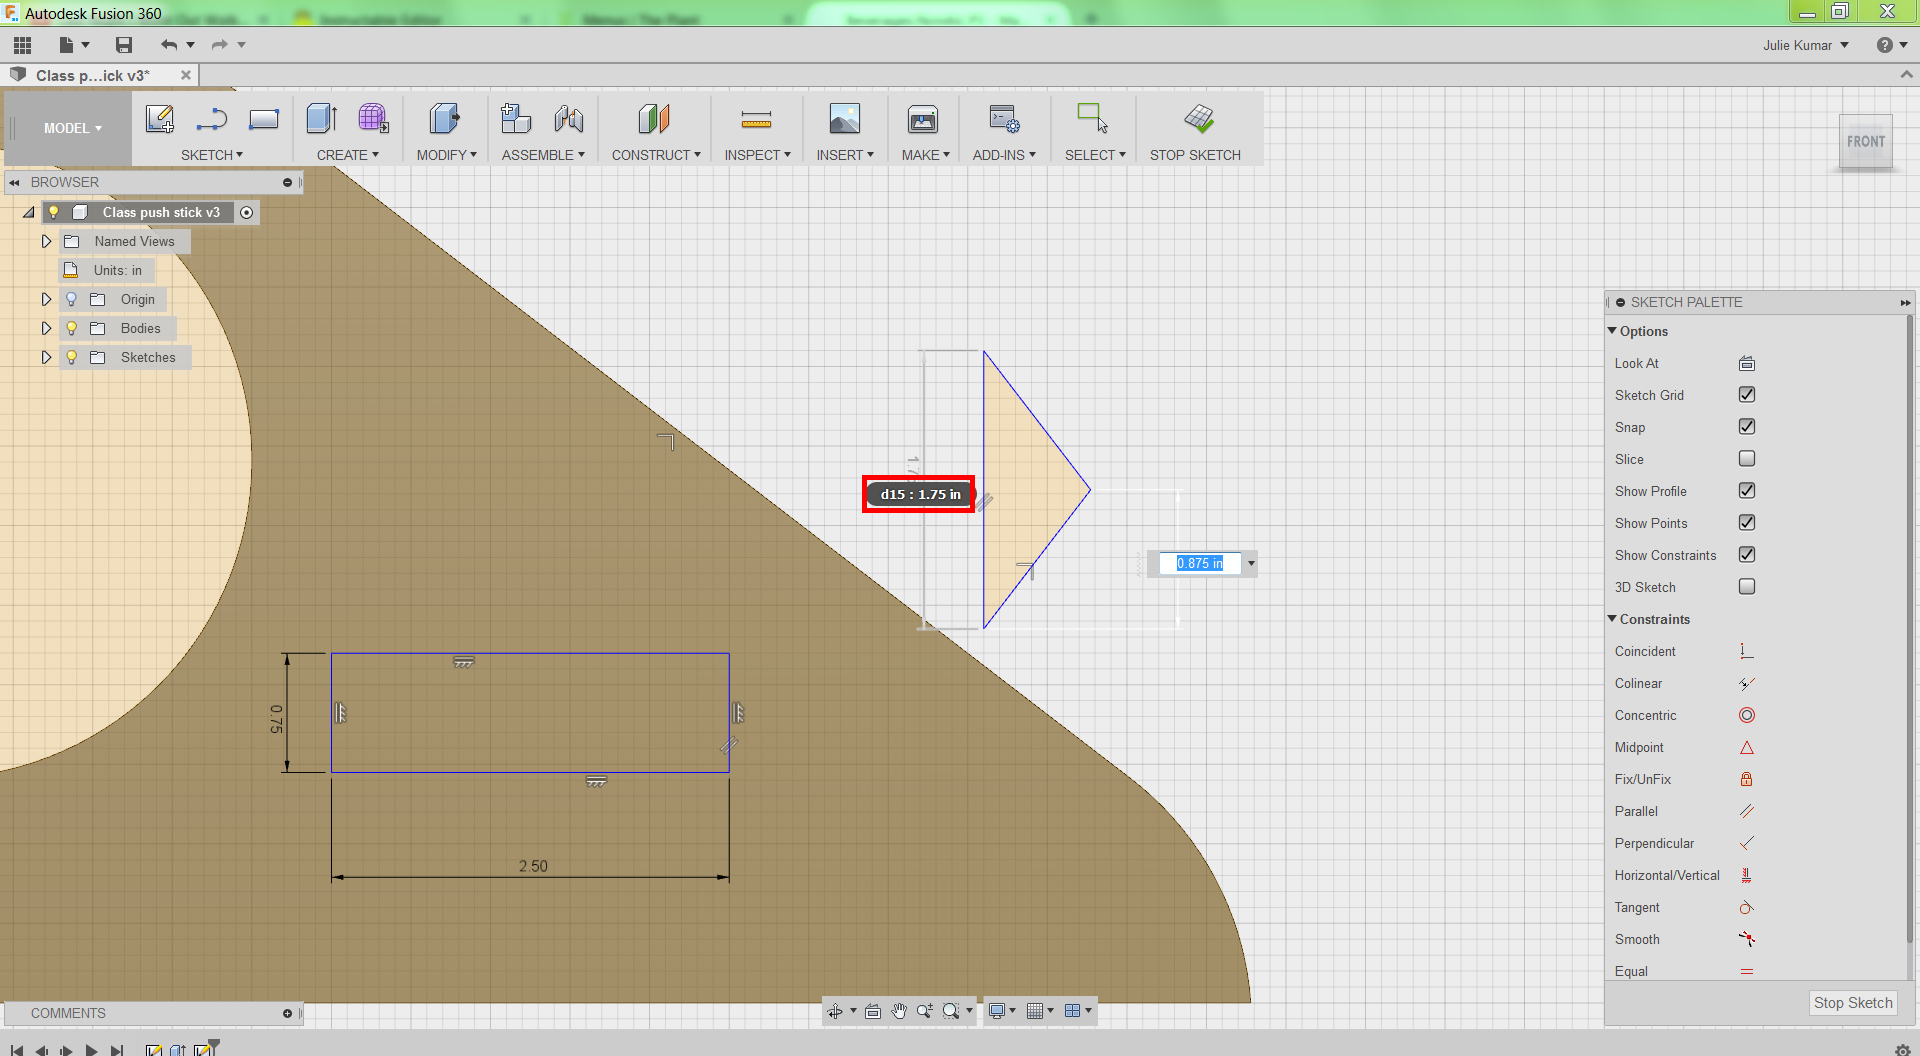The width and height of the screenshot is (1920, 1056).
Task: Toggle the Show Points checkbox
Action: (1747, 523)
